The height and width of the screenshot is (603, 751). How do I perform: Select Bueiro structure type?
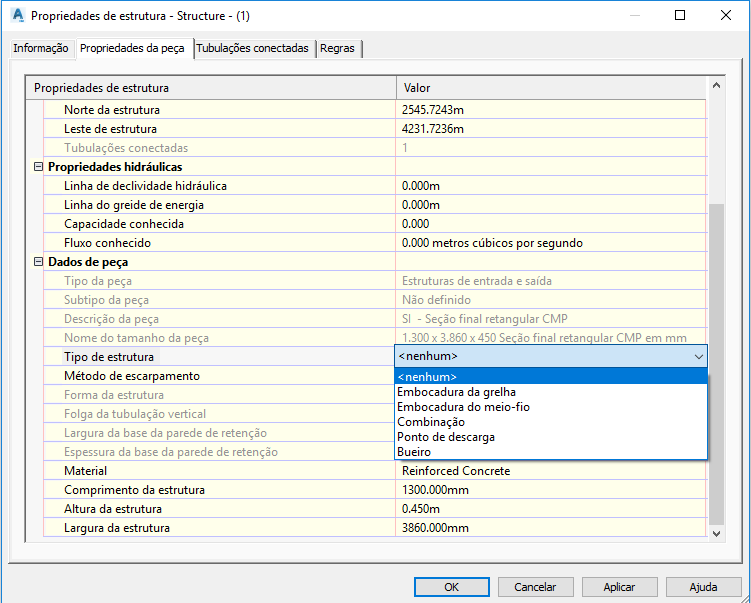point(551,452)
